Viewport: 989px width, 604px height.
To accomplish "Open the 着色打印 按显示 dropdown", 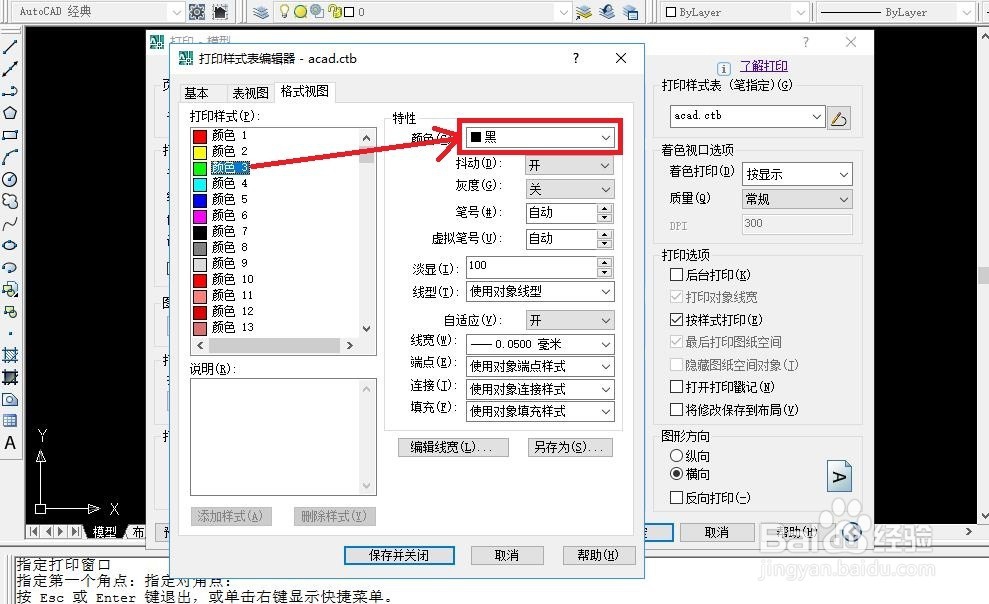I will pos(797,174).
